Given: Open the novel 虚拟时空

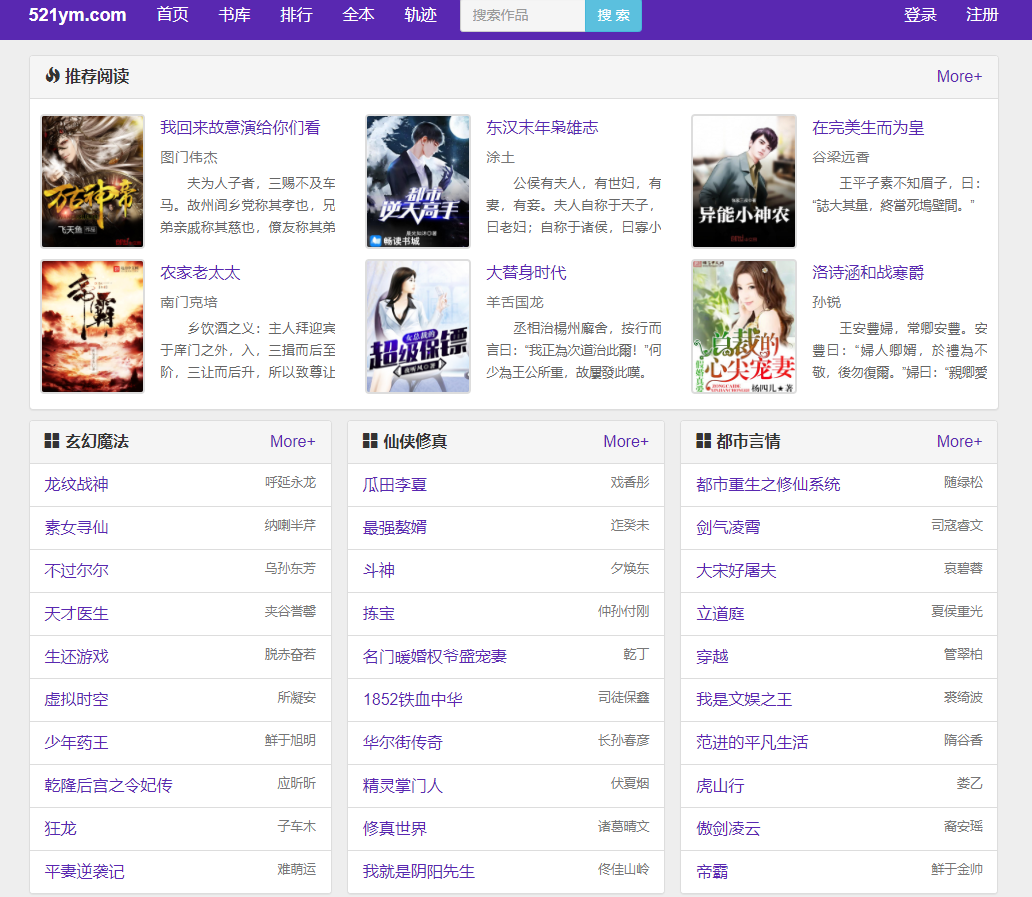Looking at the screenshot, I should 76,700.
